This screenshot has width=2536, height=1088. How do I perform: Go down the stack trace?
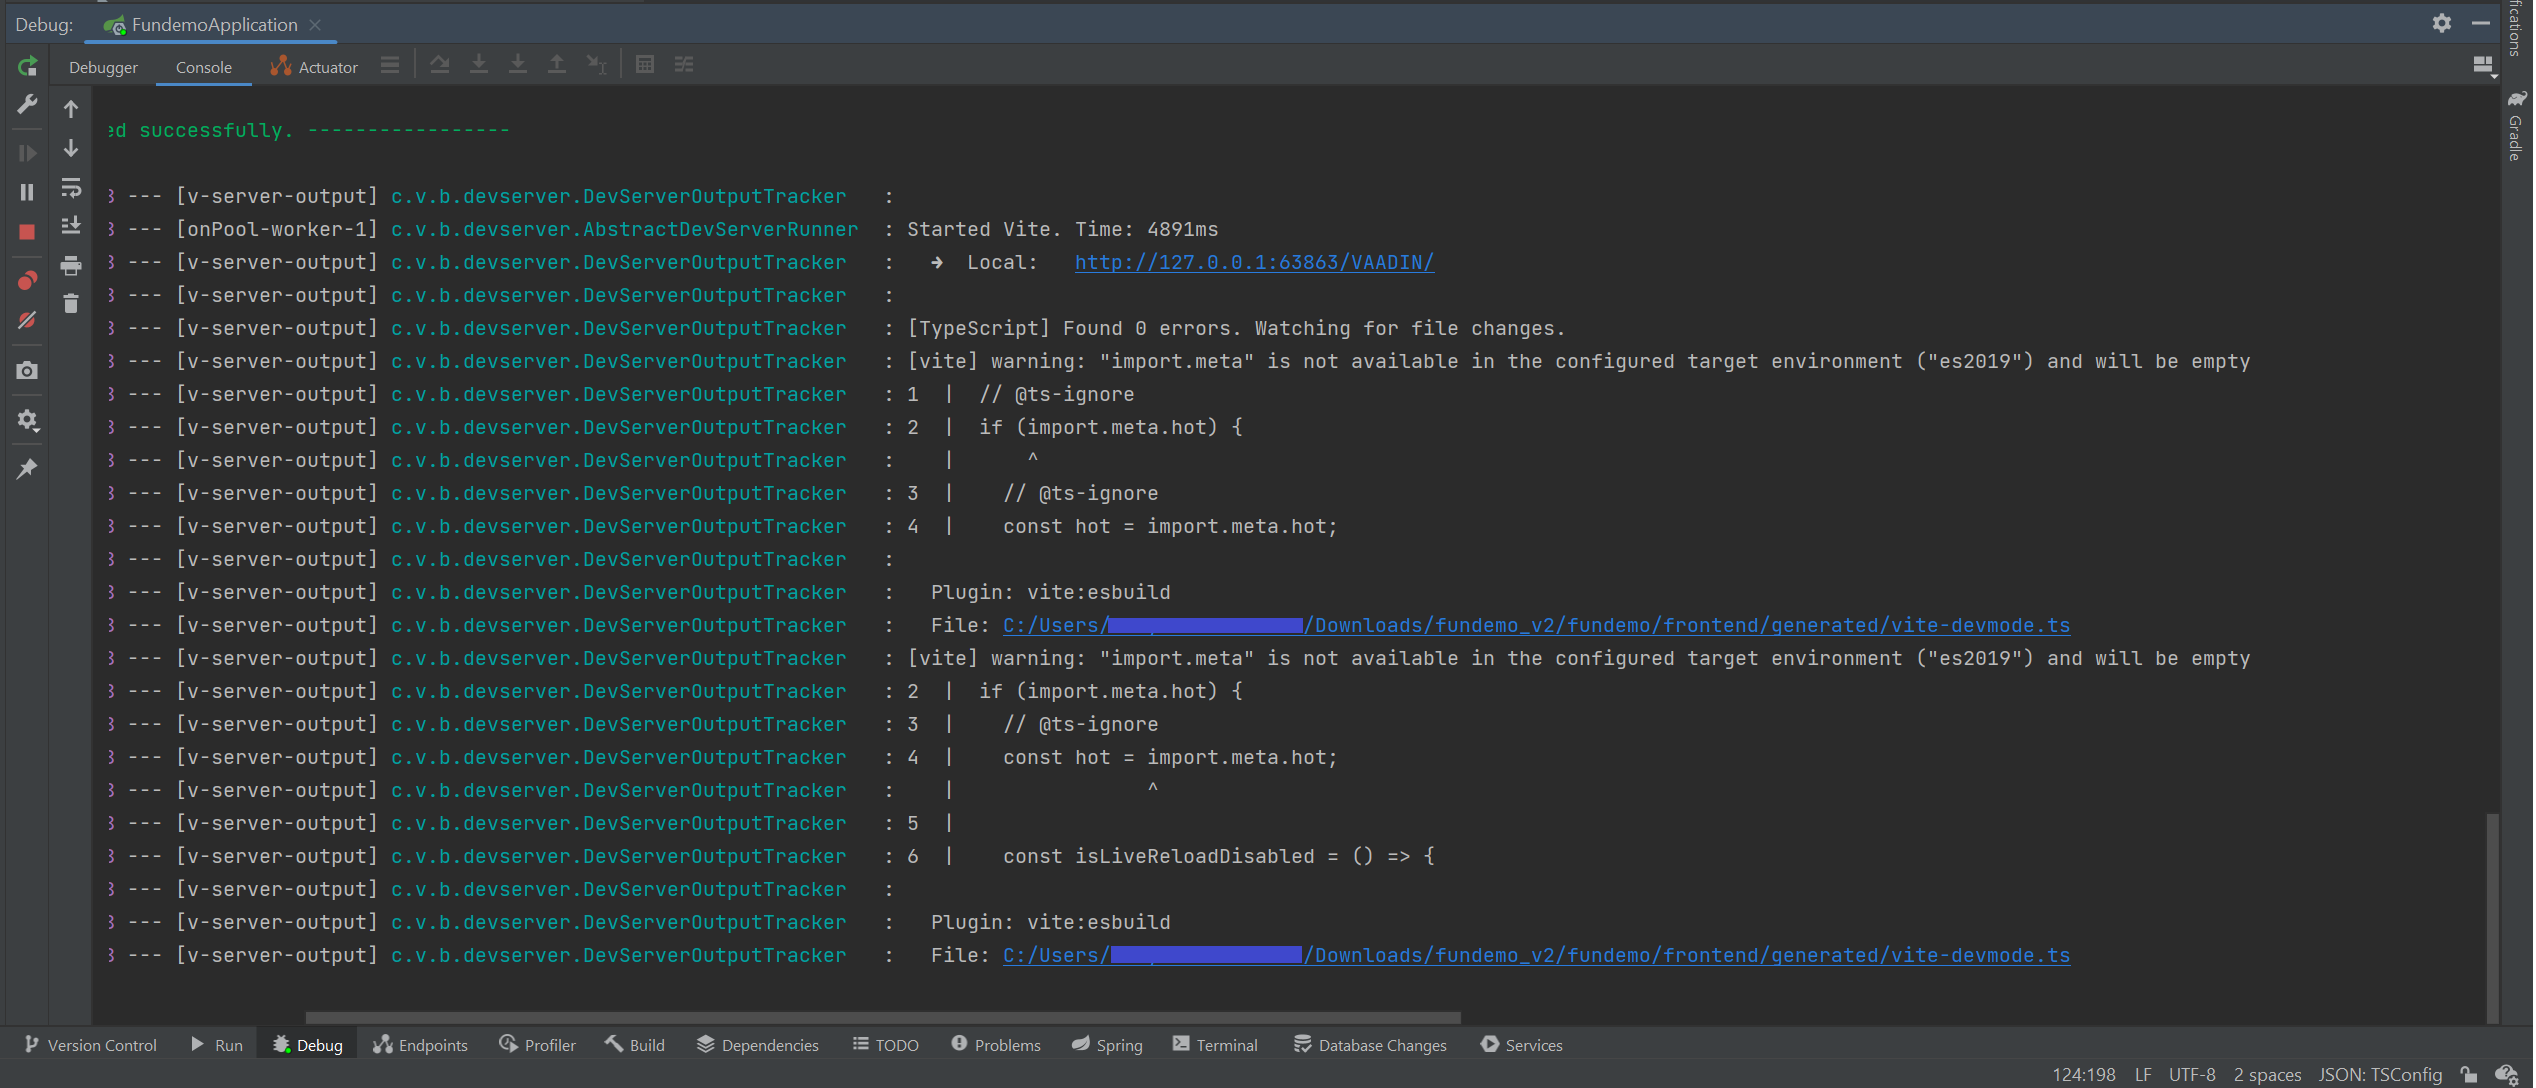(x=71, y=148)
